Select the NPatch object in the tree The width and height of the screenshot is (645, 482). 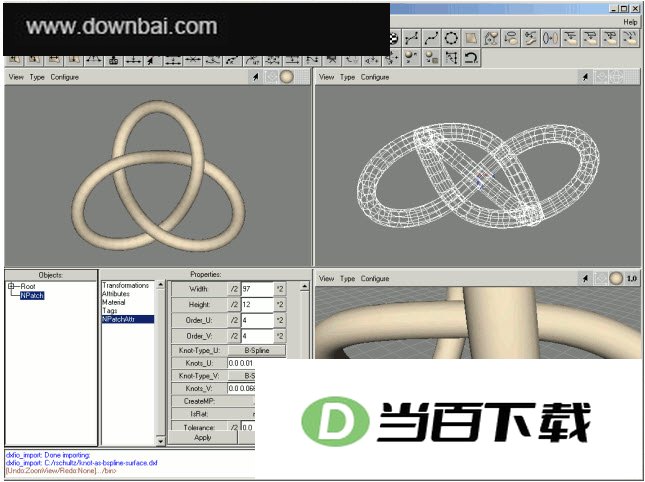click(32, 295)
